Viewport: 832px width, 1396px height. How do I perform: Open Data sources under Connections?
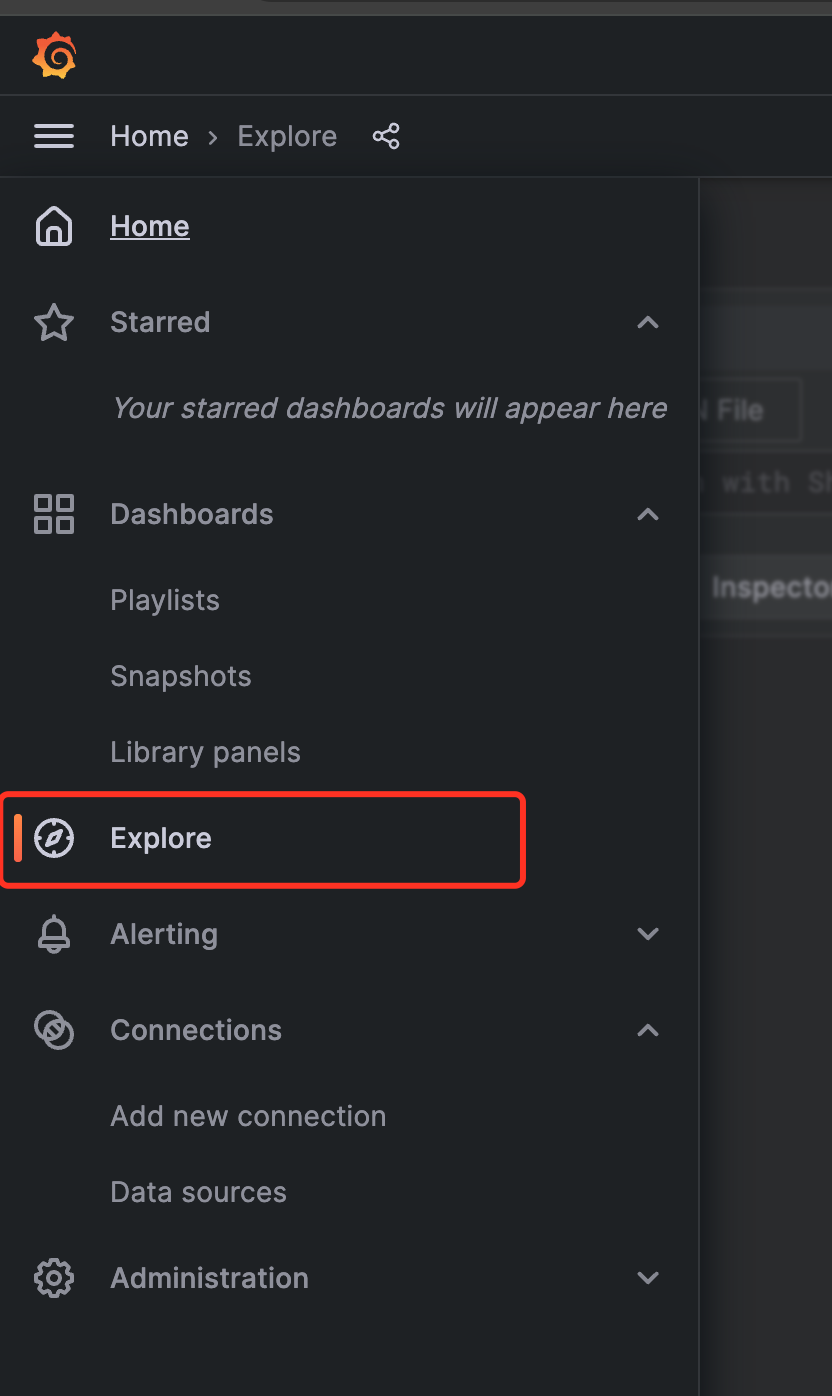tap(198, 1192)
